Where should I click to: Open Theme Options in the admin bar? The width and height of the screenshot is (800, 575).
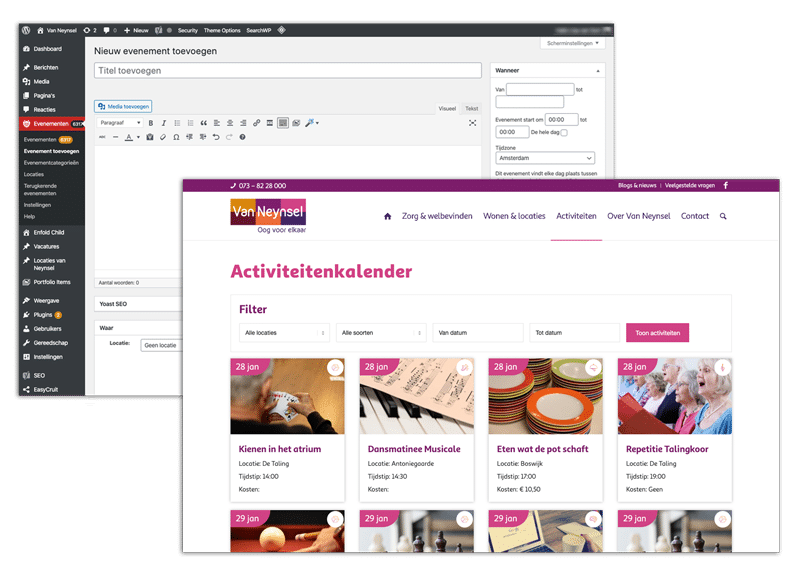pyautogui.click(x=222, y=30)
